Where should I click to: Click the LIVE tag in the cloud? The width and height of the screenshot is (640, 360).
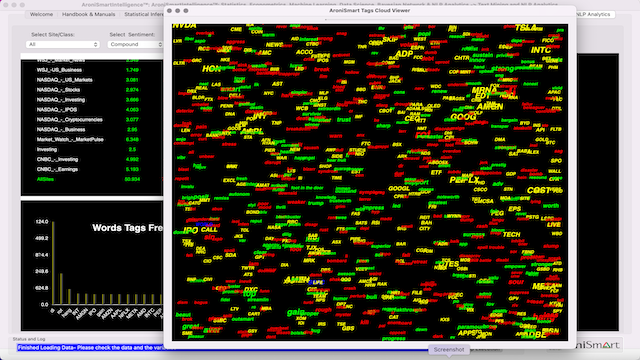click(x=554, y=225)
